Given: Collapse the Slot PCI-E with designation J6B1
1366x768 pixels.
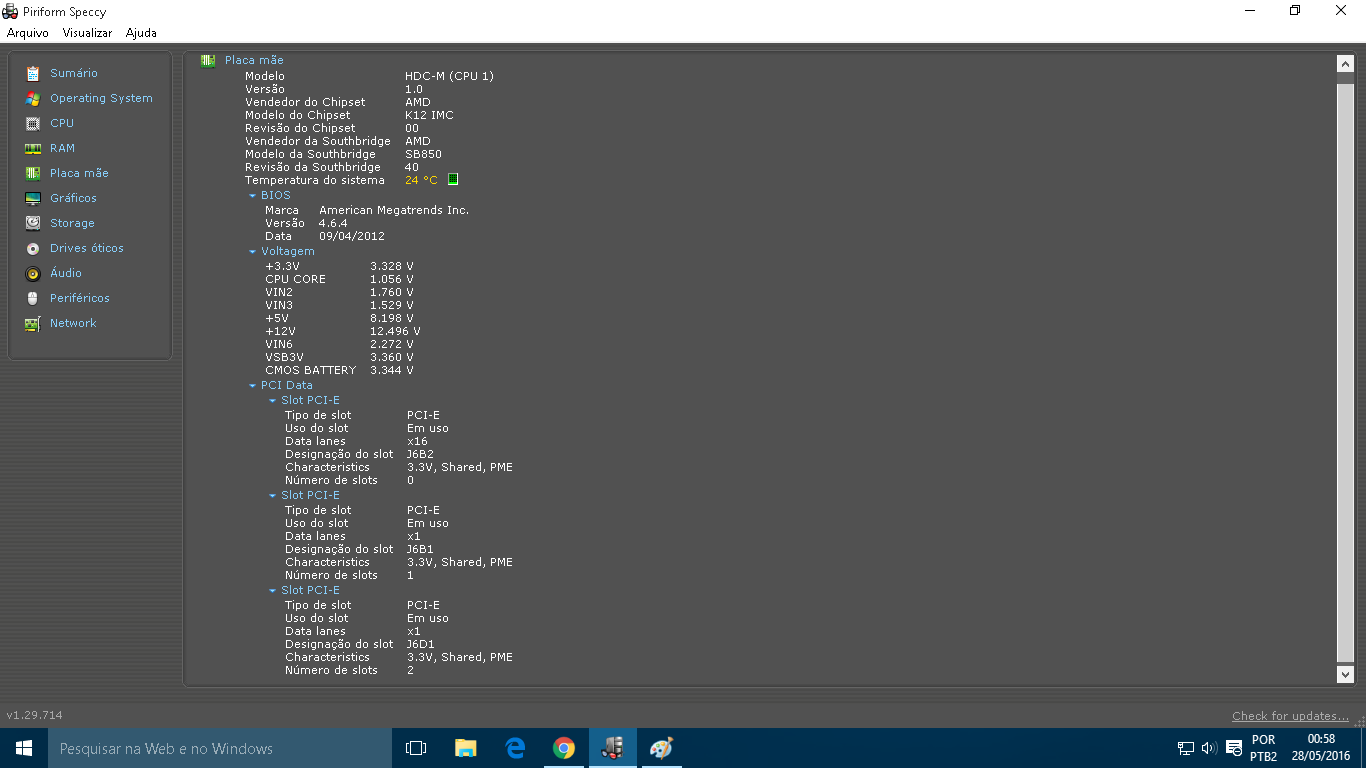Looking at the screenshot, I should pyautogui.click(x=272, y=496).
